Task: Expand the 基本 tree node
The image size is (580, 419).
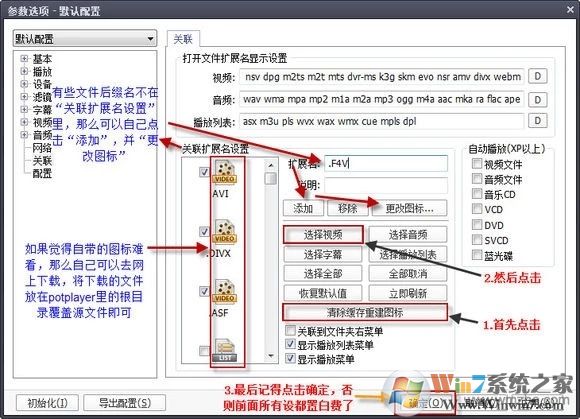Action: (x=24, y=58)
